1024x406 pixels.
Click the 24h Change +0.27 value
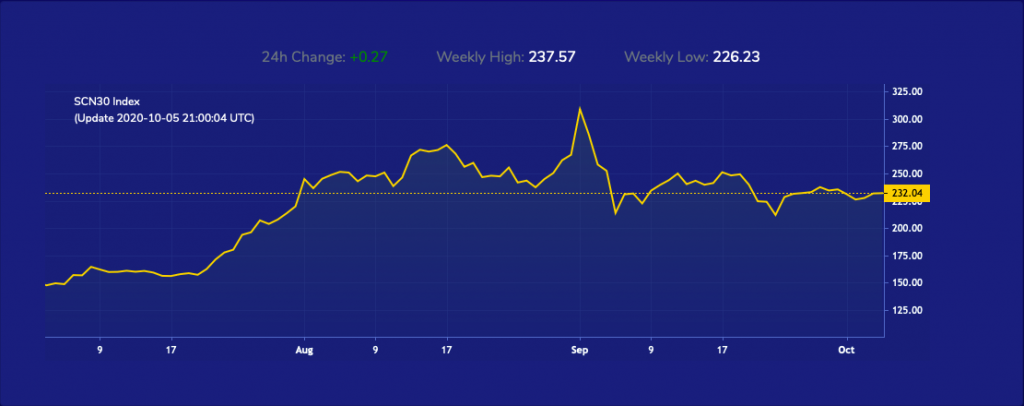368,57
